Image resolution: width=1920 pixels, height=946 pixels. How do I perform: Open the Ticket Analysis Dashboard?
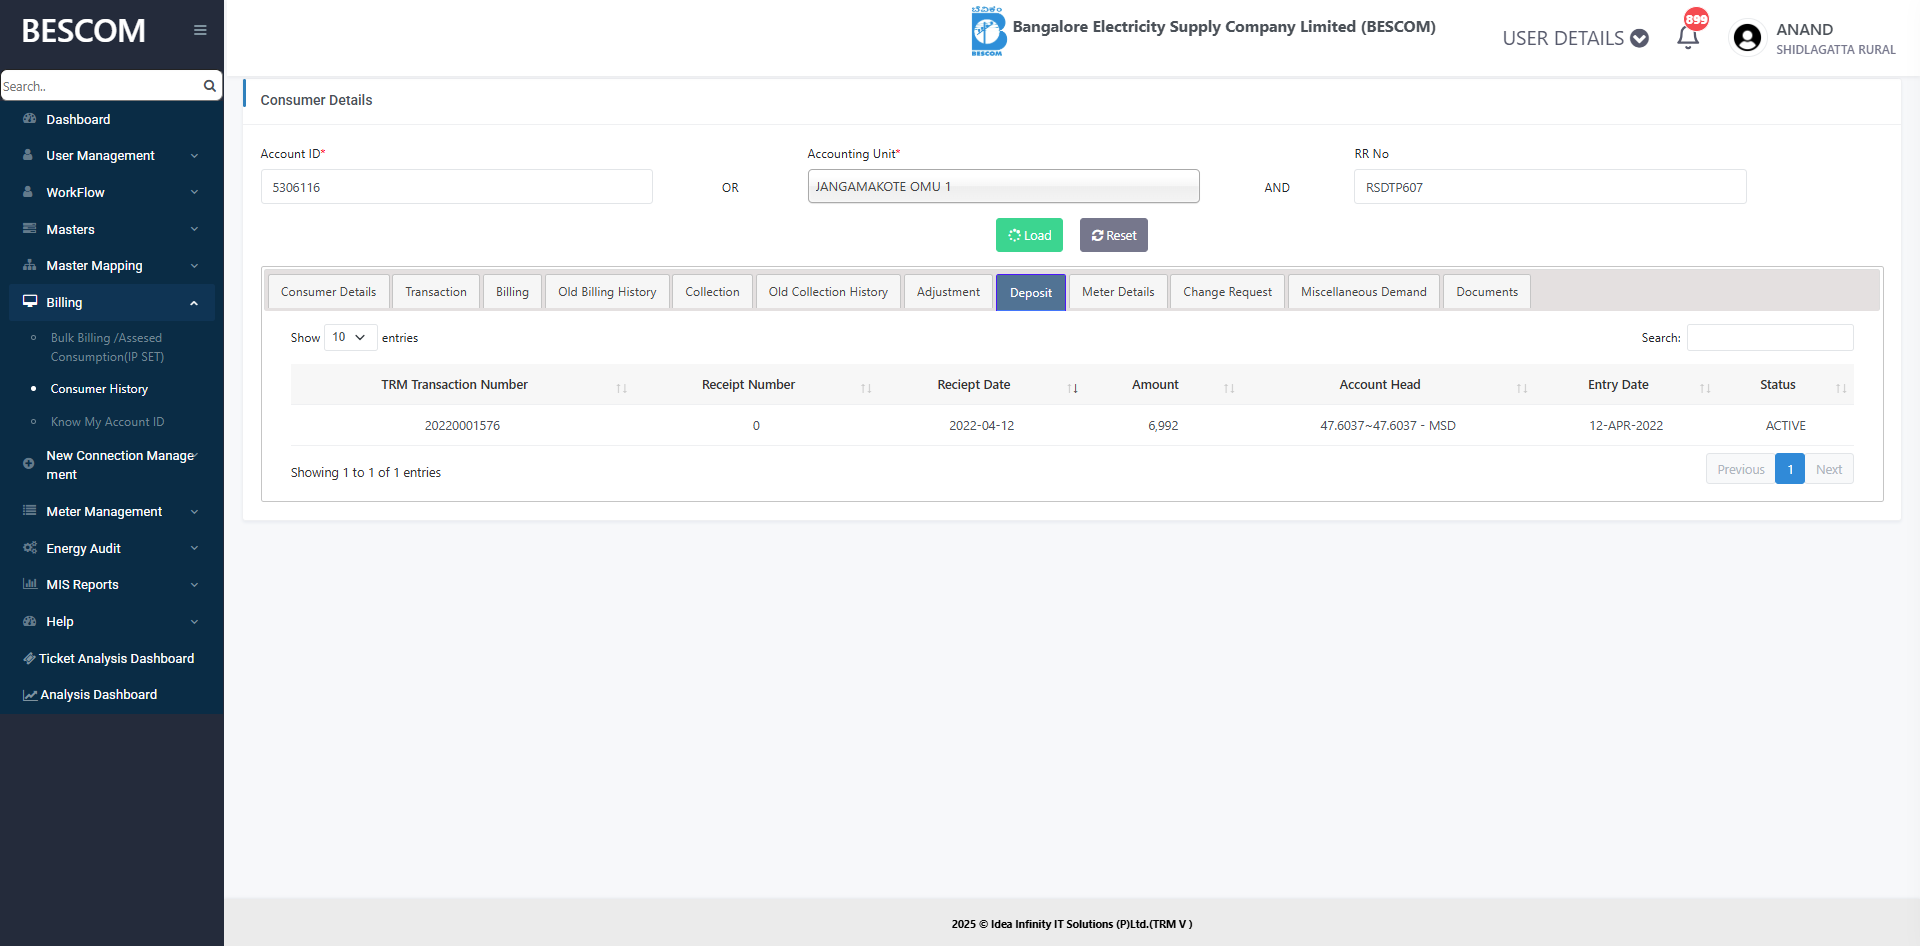point(116,658)
